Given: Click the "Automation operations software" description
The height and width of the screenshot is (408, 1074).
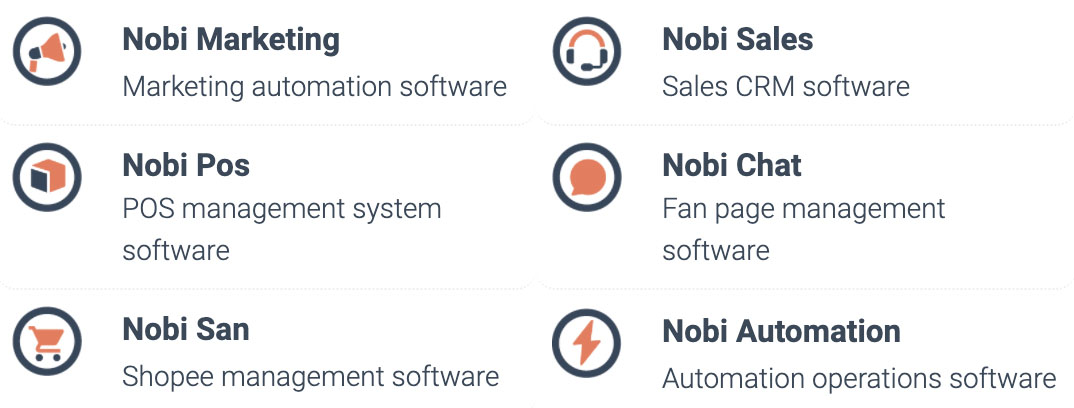Looking at the screenshot, I should tap(859, 379).
